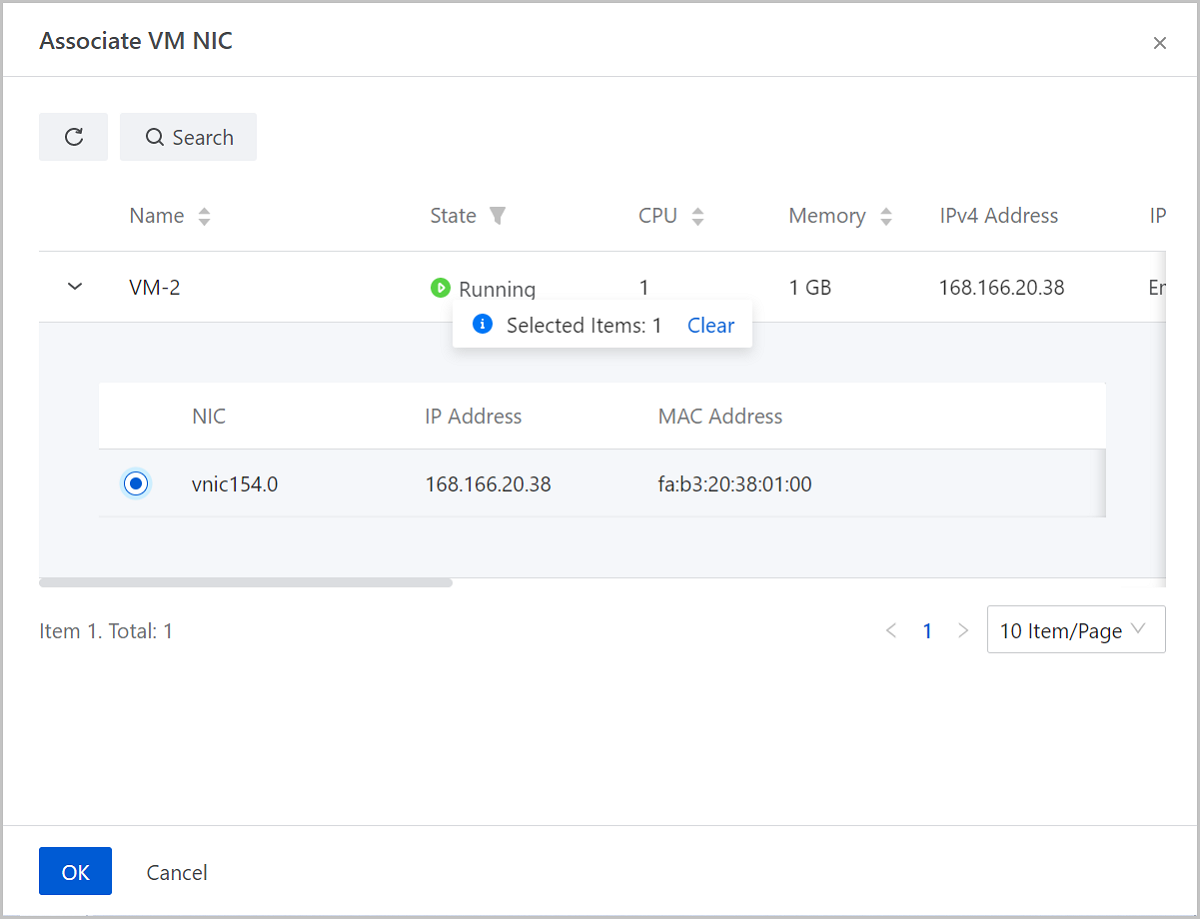1200x919 pixels.
Task: Open the State column filter icon
Action: (497, 216)
